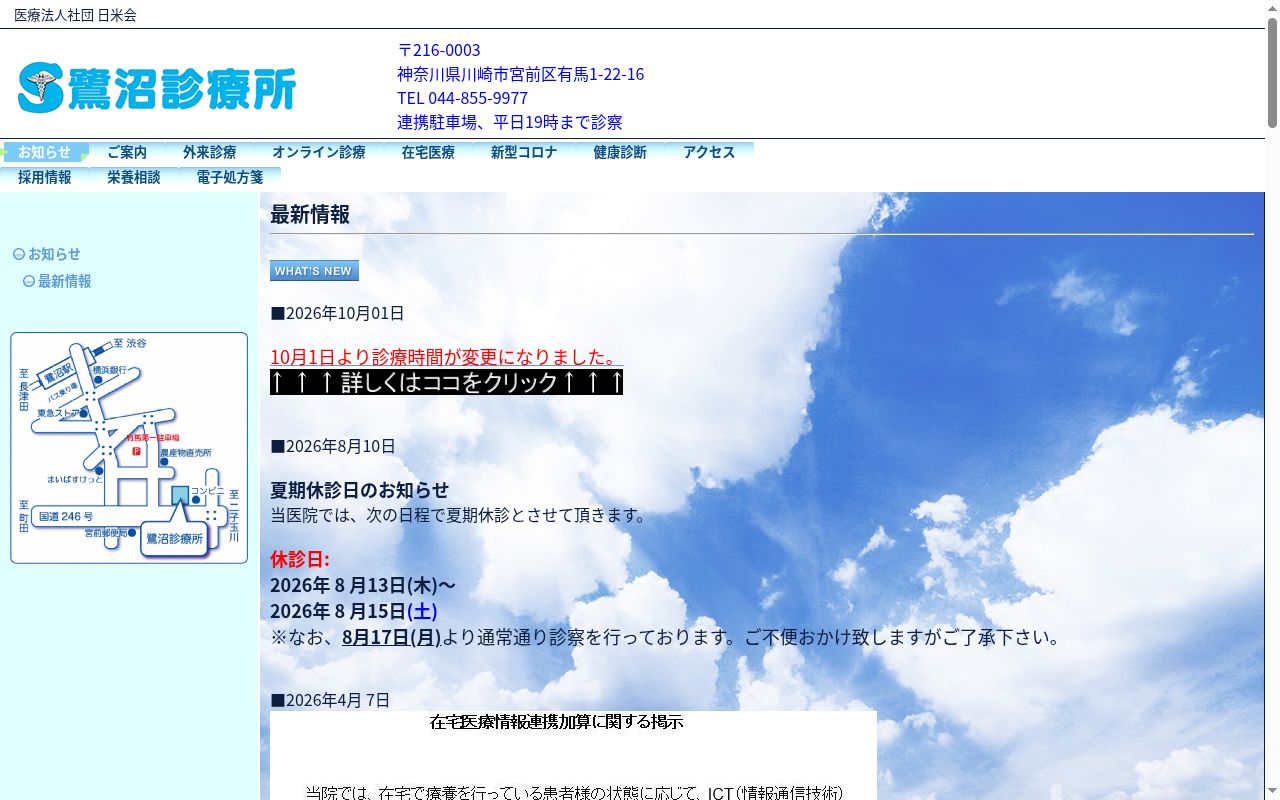Click the 詳しくはココをクリック banner
This screenshot has width=1280, height=800.
(x=446, y=382)
